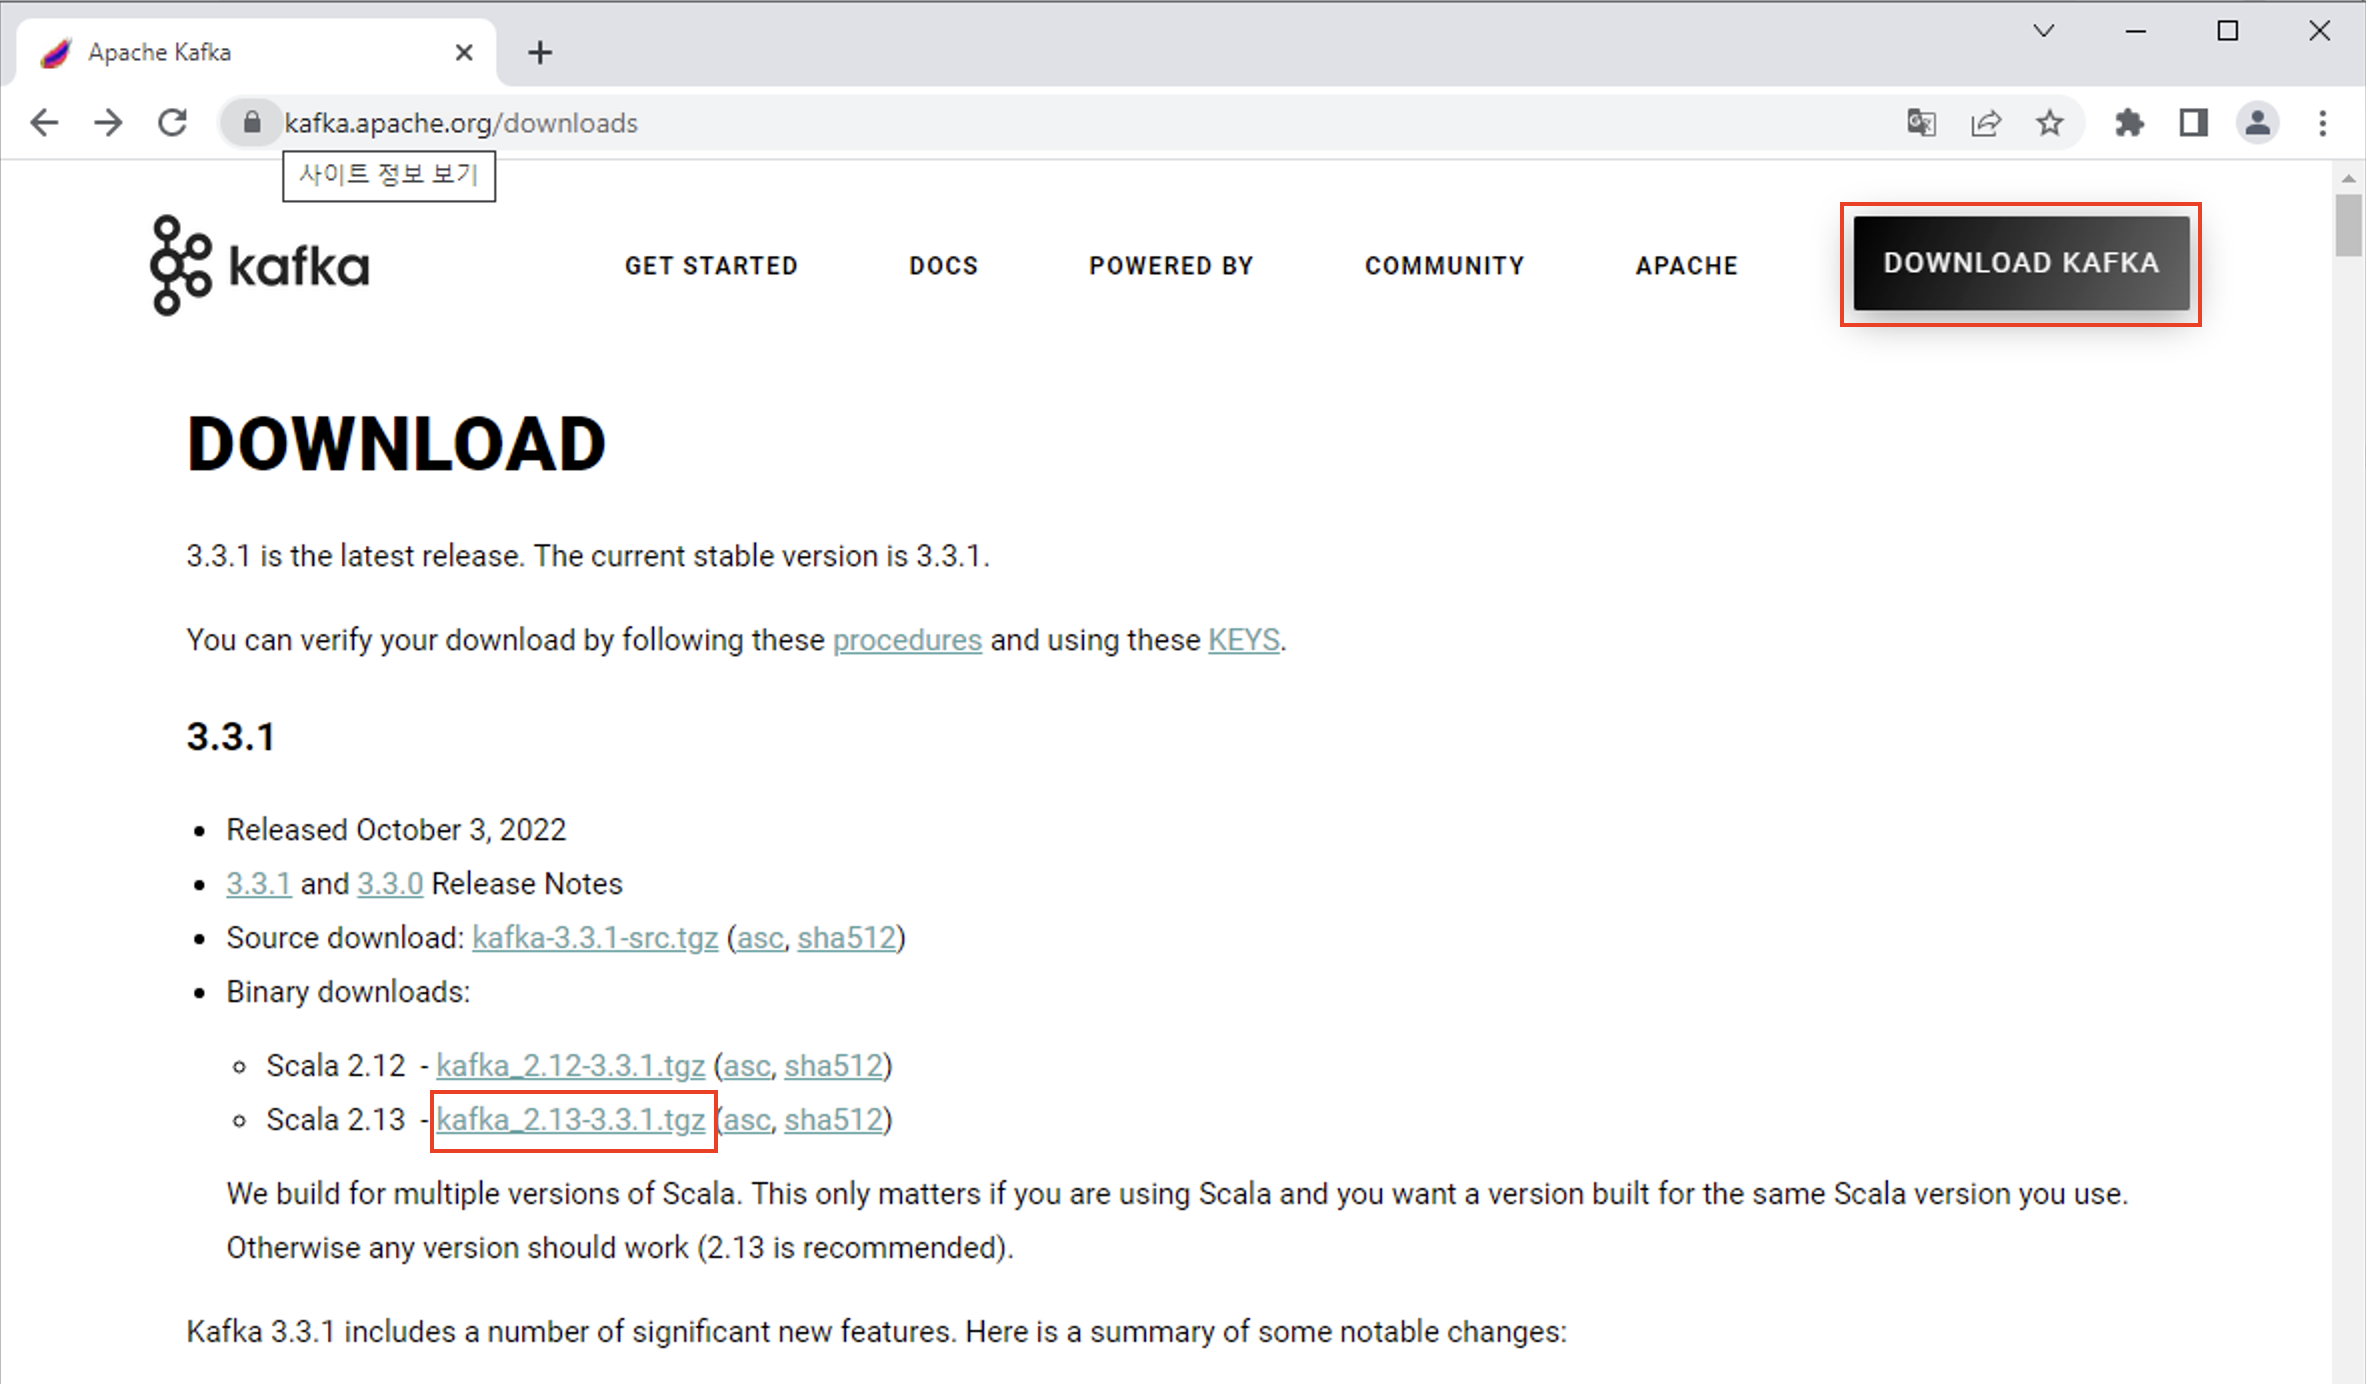Minimize the browser window

pyautogui.click(x=2136, y=31)
